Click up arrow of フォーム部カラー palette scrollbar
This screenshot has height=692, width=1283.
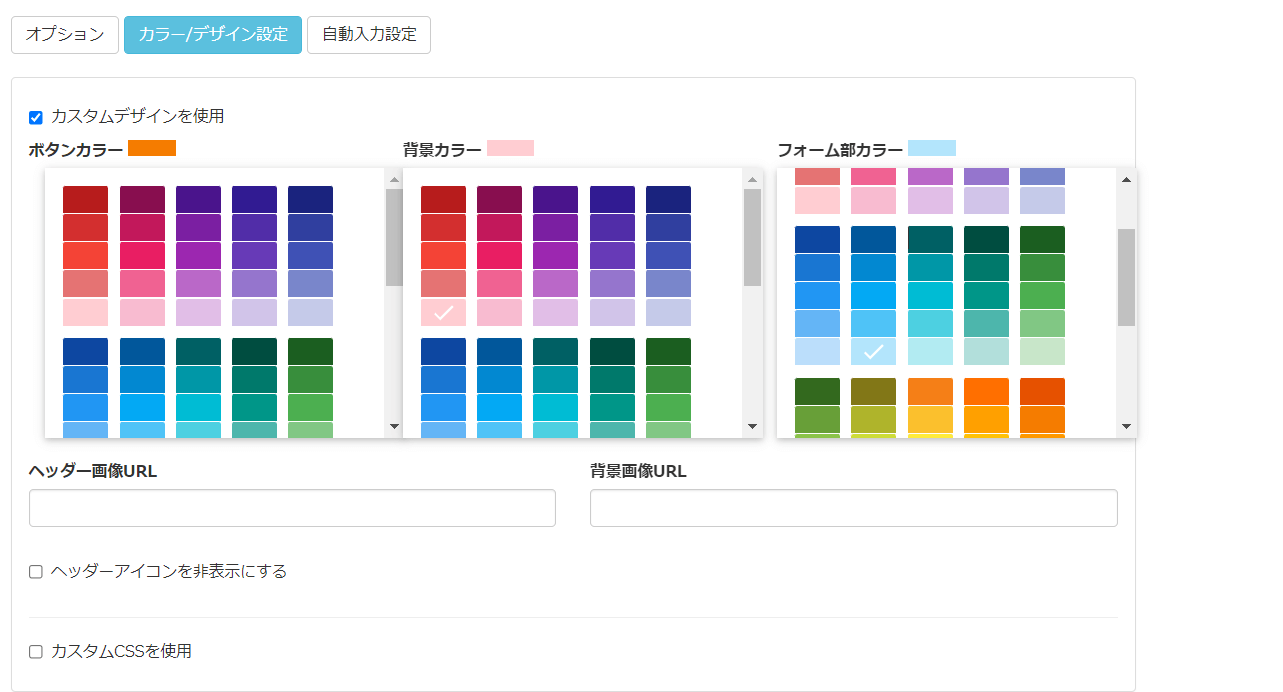pyautogui.click(x=1126, y=180)
